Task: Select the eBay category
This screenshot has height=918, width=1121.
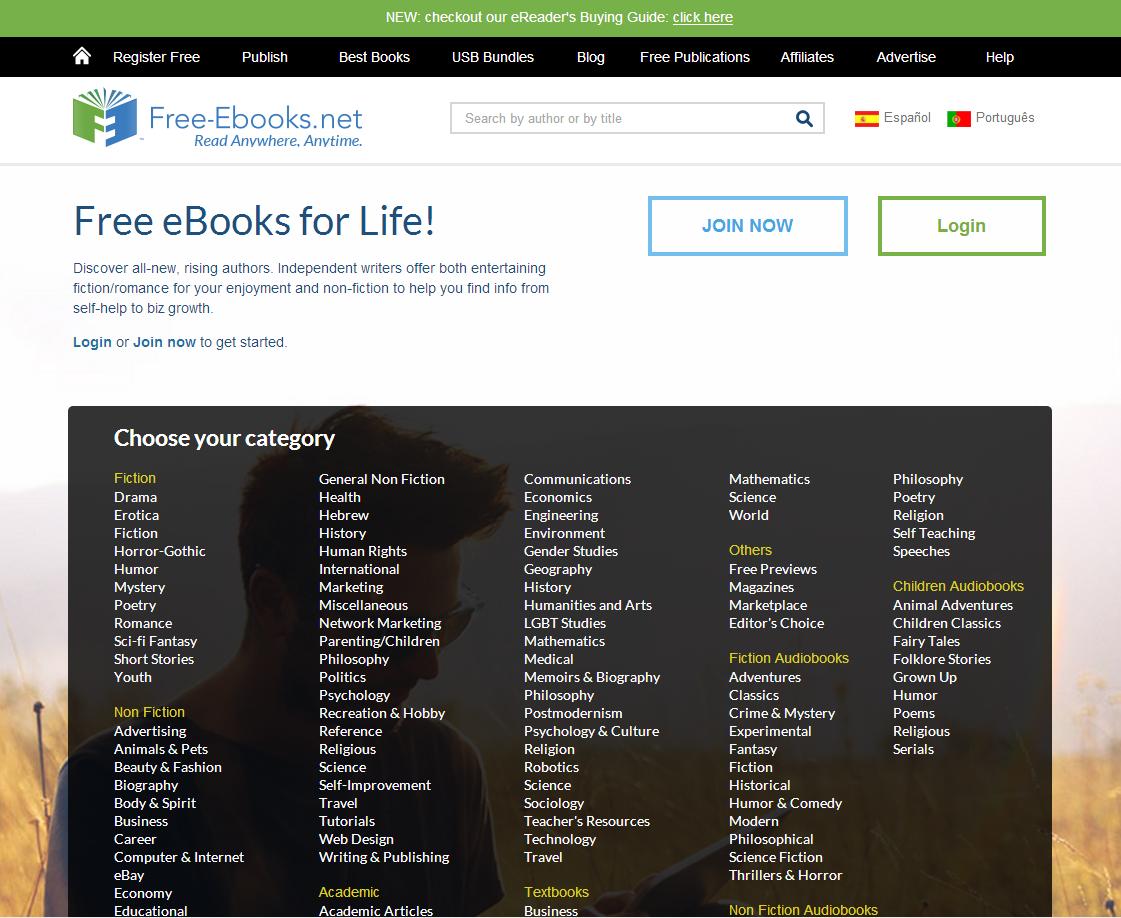Action: (x=129, y=875)
